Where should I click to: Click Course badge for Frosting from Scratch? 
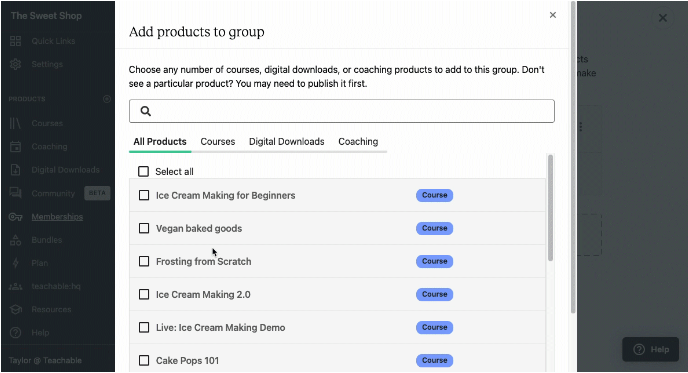pyautogui.click(x=434, y=262)
